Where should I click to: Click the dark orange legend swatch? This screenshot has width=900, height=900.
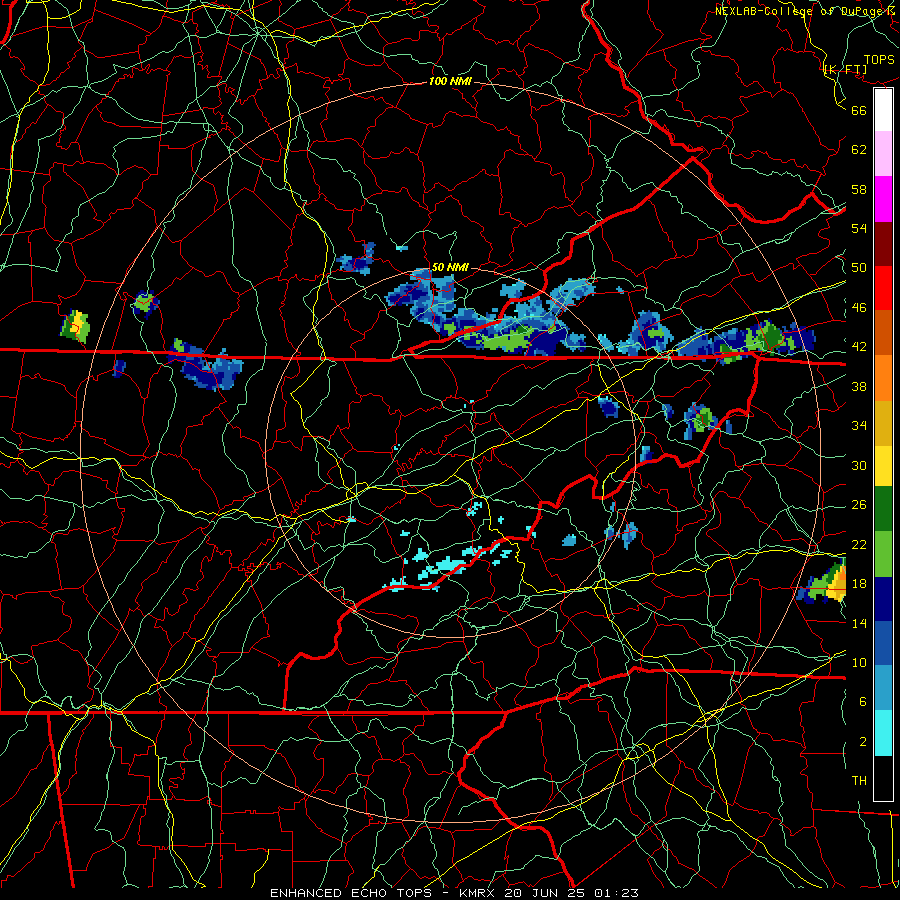[883, 332]
